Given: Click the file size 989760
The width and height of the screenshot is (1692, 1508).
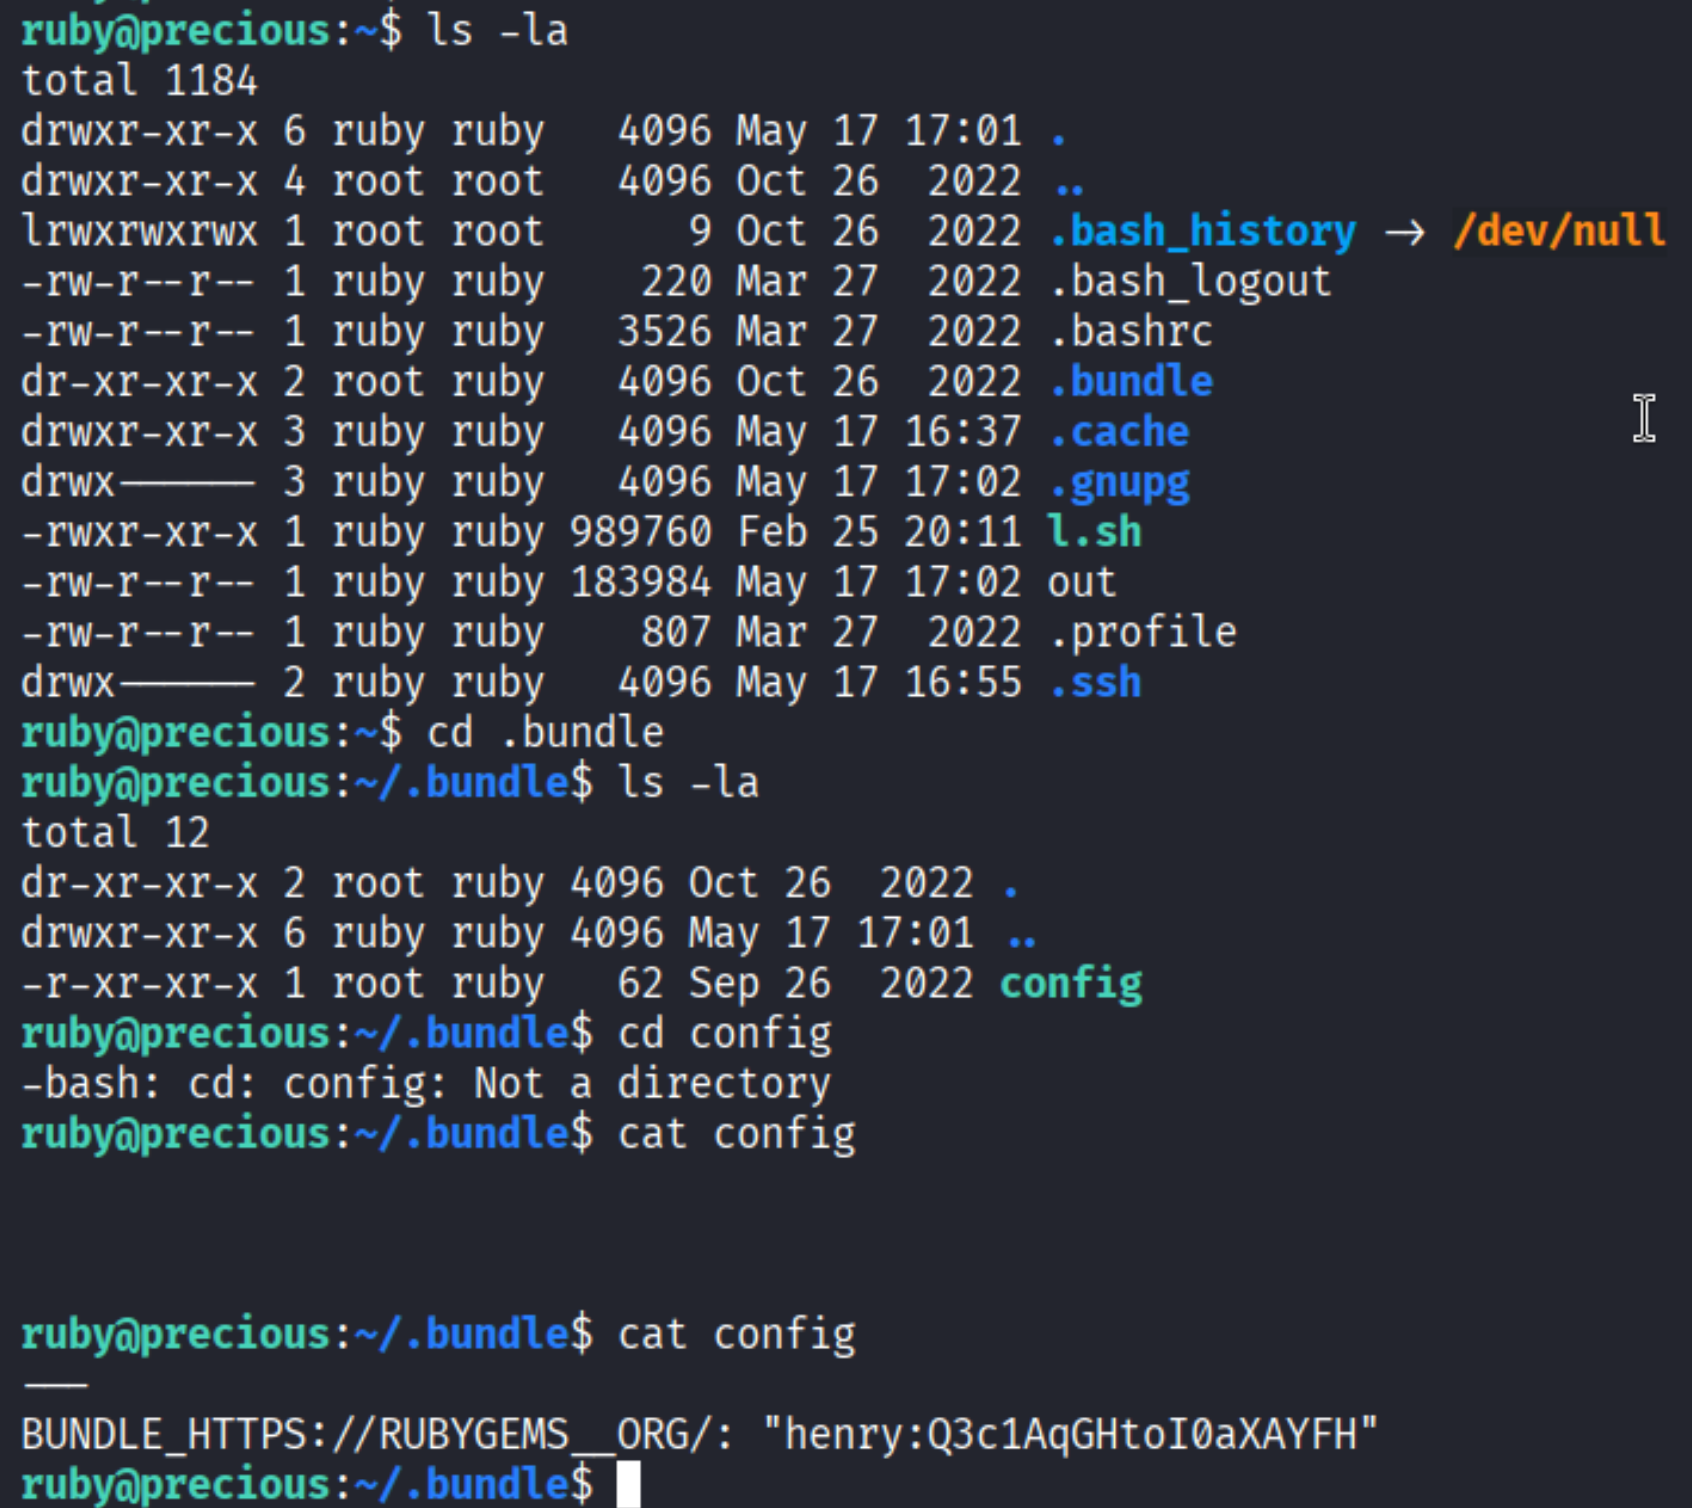Looking at the screenshot, I should tap(640, 532).
